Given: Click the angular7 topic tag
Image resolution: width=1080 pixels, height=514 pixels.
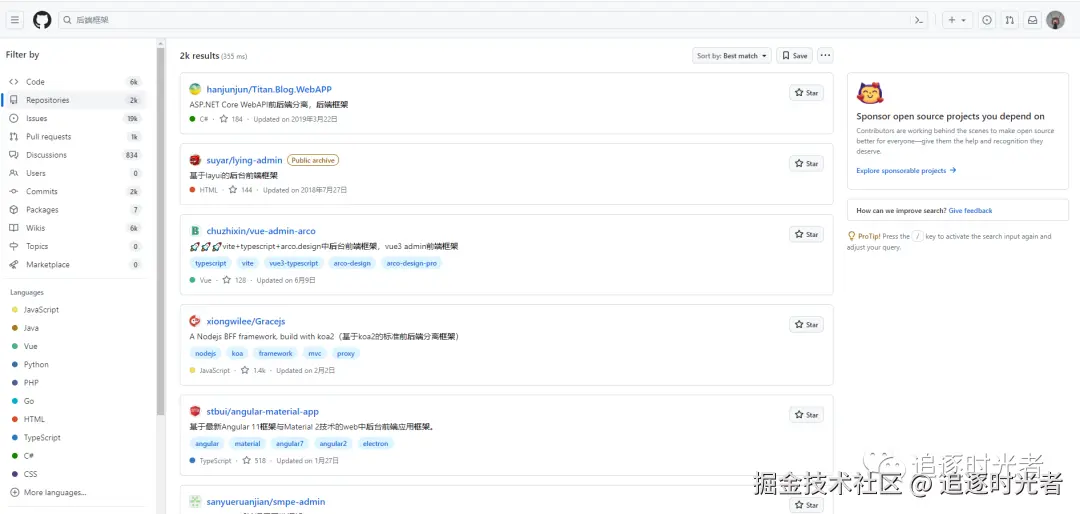Looking at the screenshot, I should point(290,444).
